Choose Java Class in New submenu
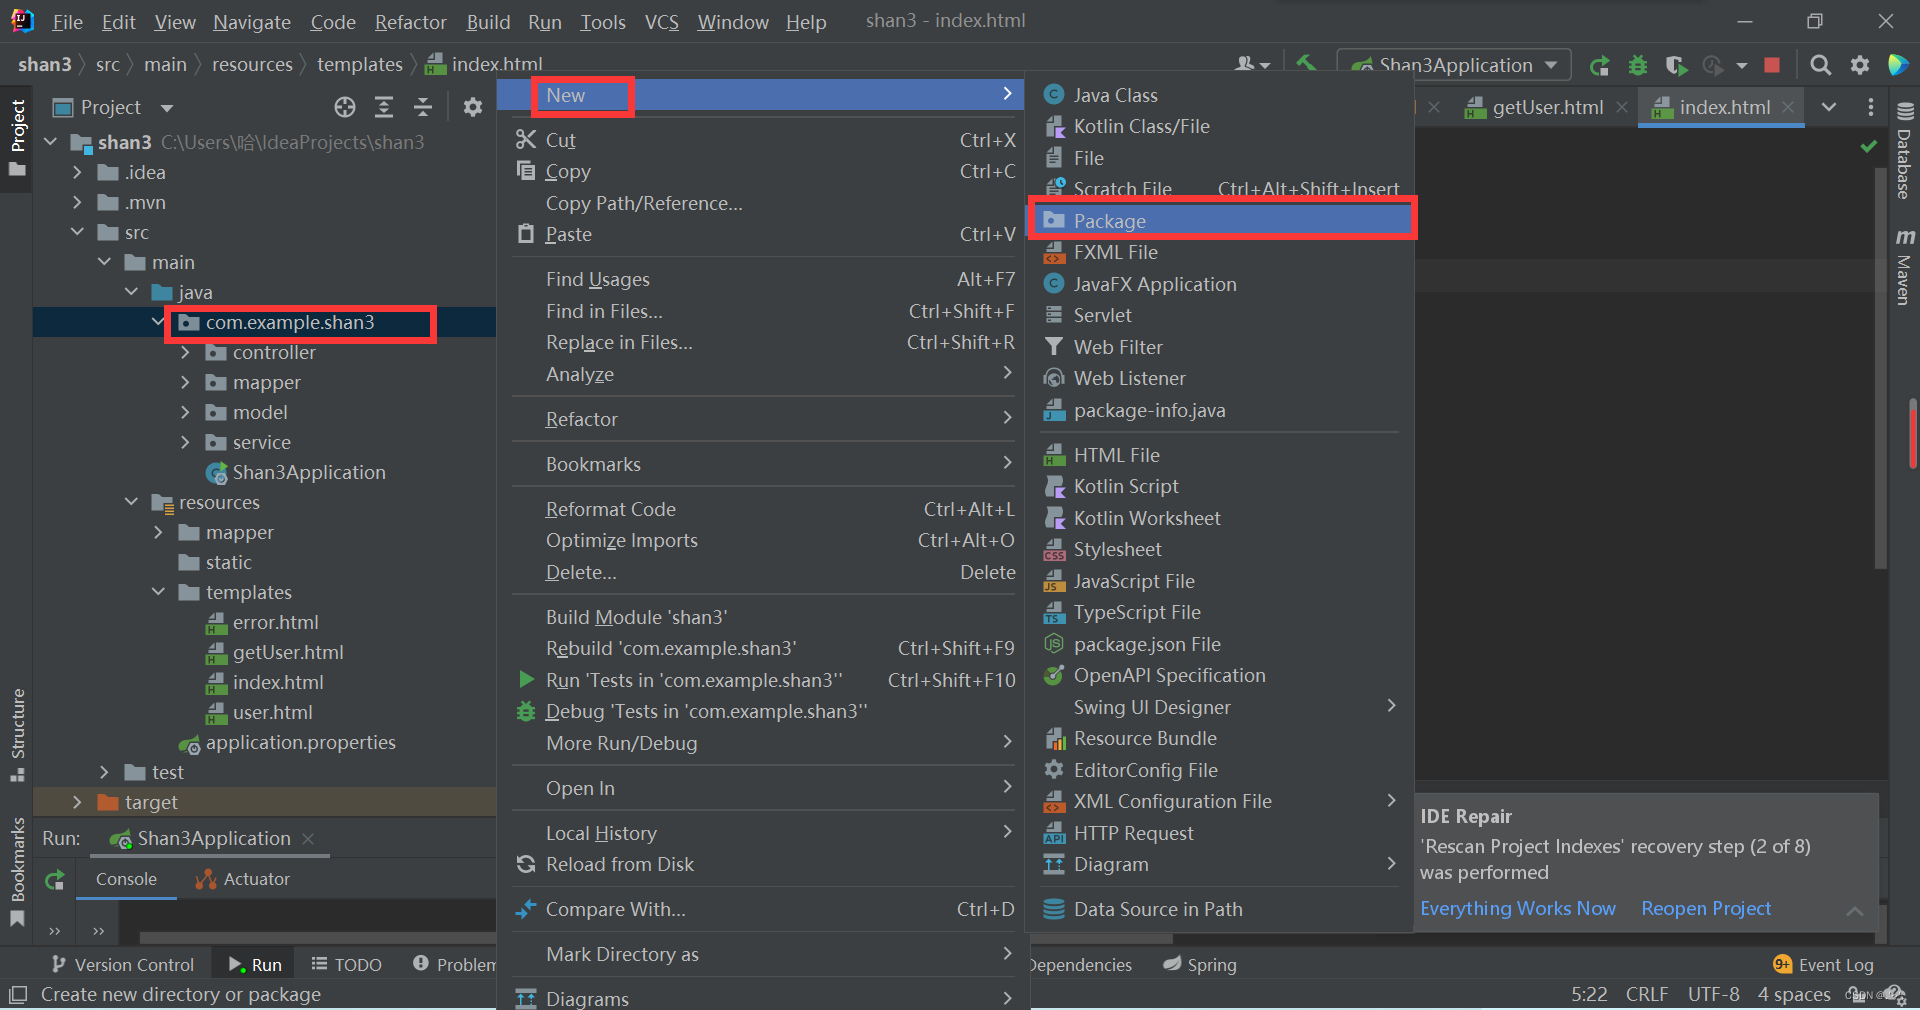1920x1010 pixels. pos(1222,95)
